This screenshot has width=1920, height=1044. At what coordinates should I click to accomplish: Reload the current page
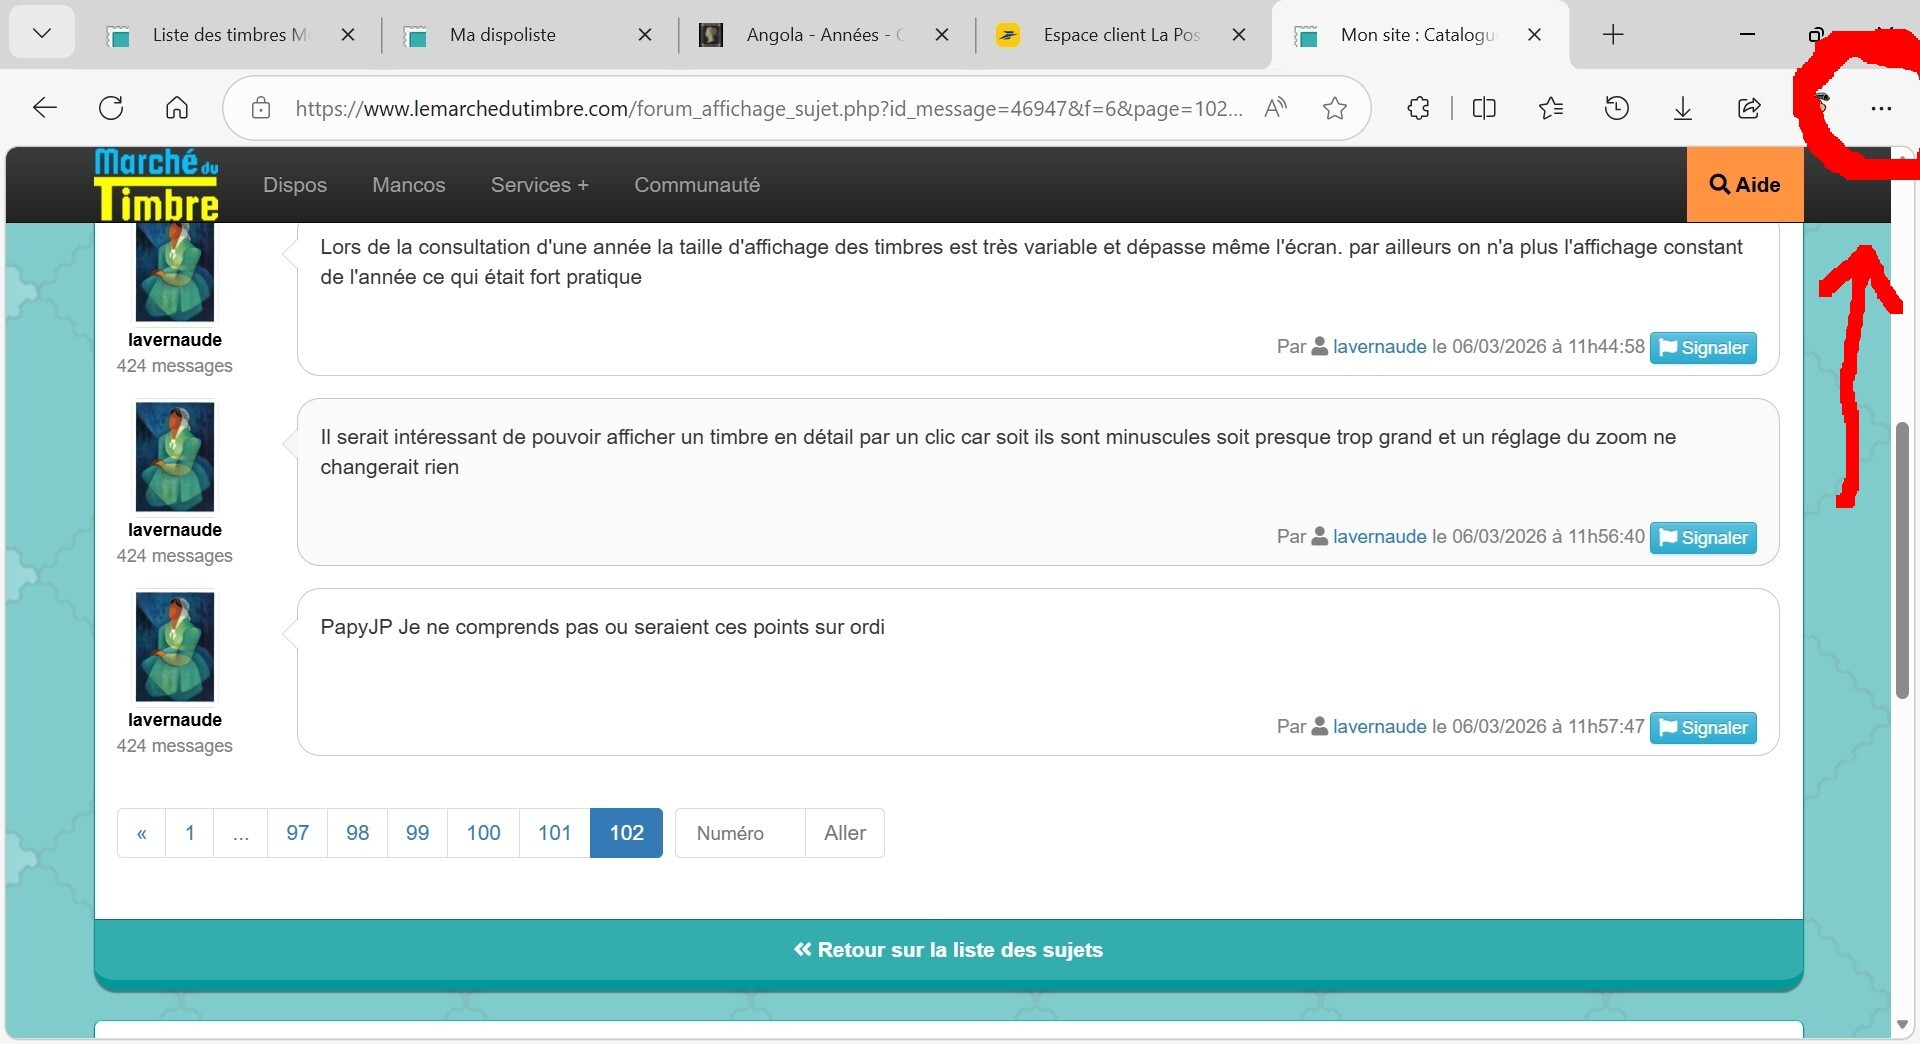111,108
